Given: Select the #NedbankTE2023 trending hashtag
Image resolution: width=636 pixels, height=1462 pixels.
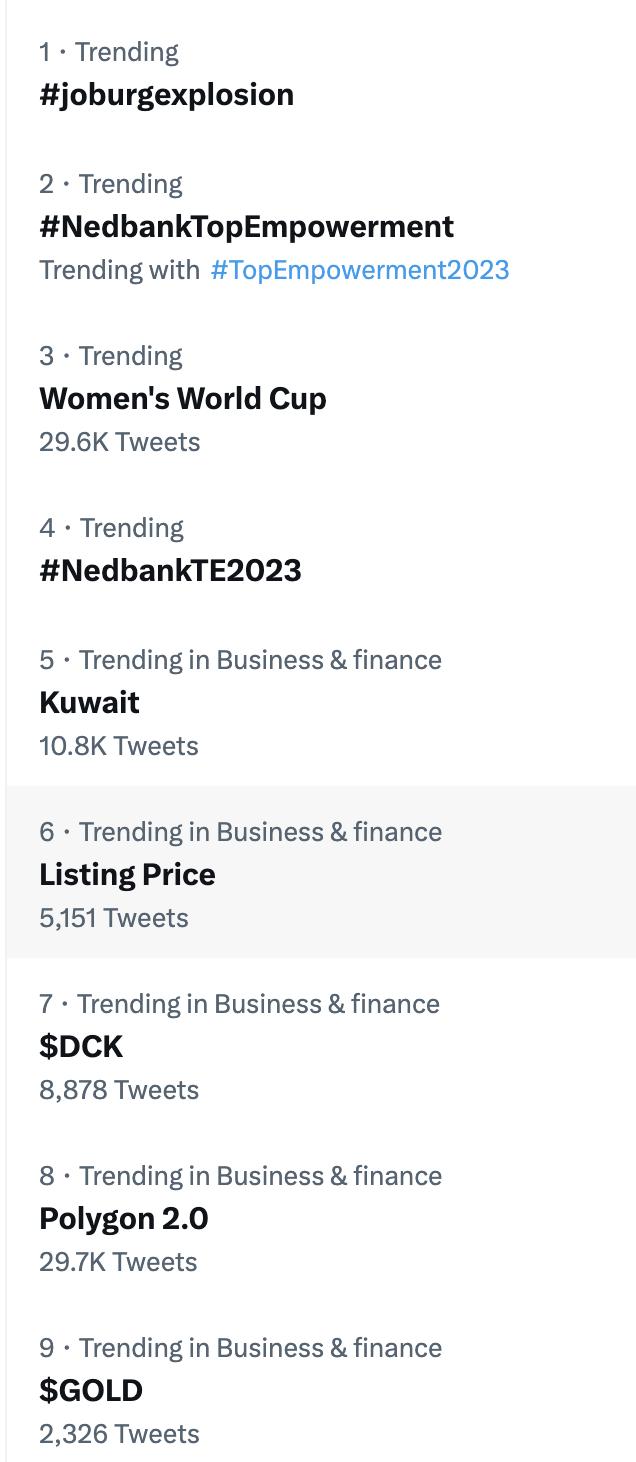Looking at the screenshot, I should pos(170,570).
